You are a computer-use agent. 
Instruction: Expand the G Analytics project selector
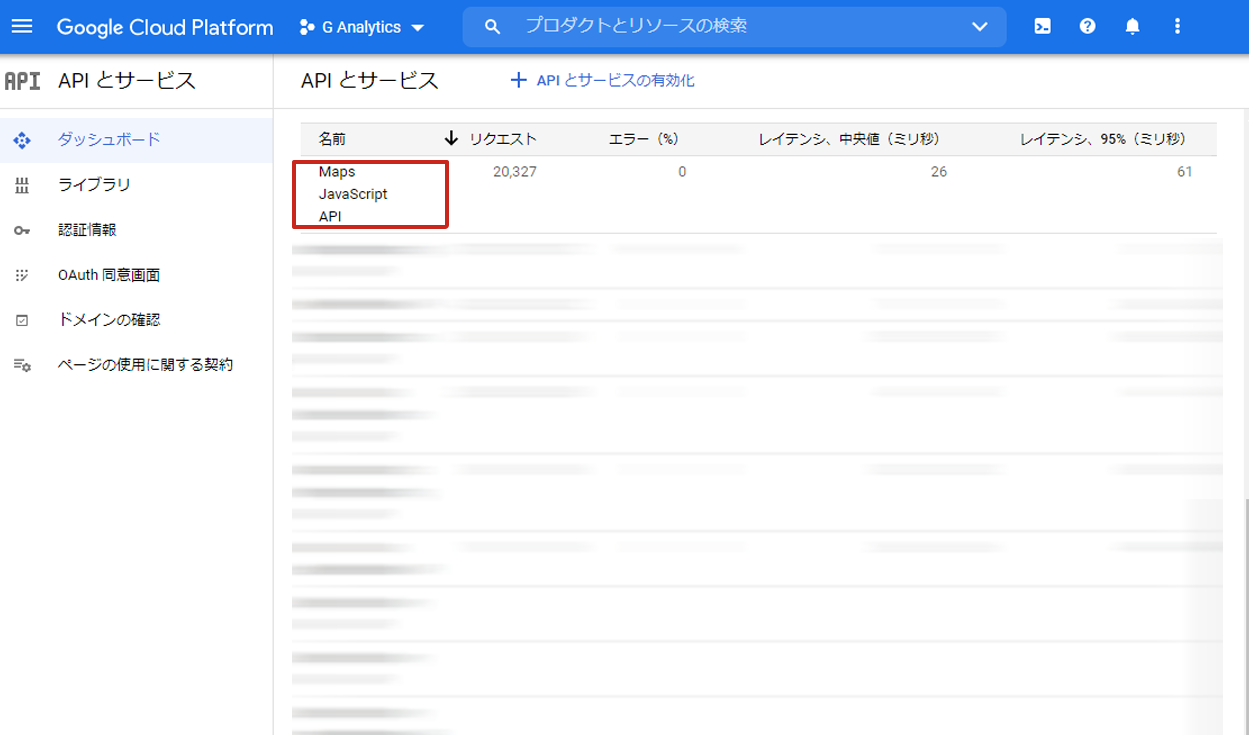pos(362,27)
